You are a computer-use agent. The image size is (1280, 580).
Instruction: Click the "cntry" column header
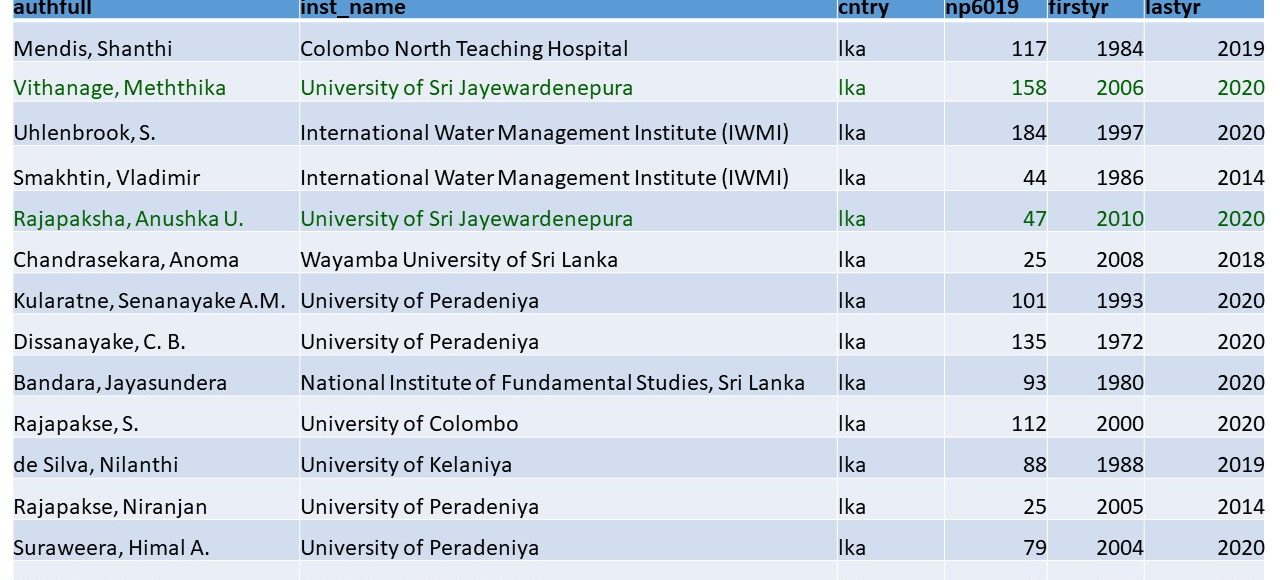[x=863, y=8]
